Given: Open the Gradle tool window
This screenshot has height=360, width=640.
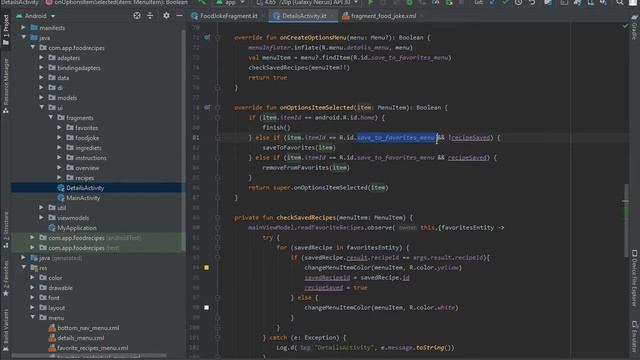Looking at the screenshot, I should (634, 28).
